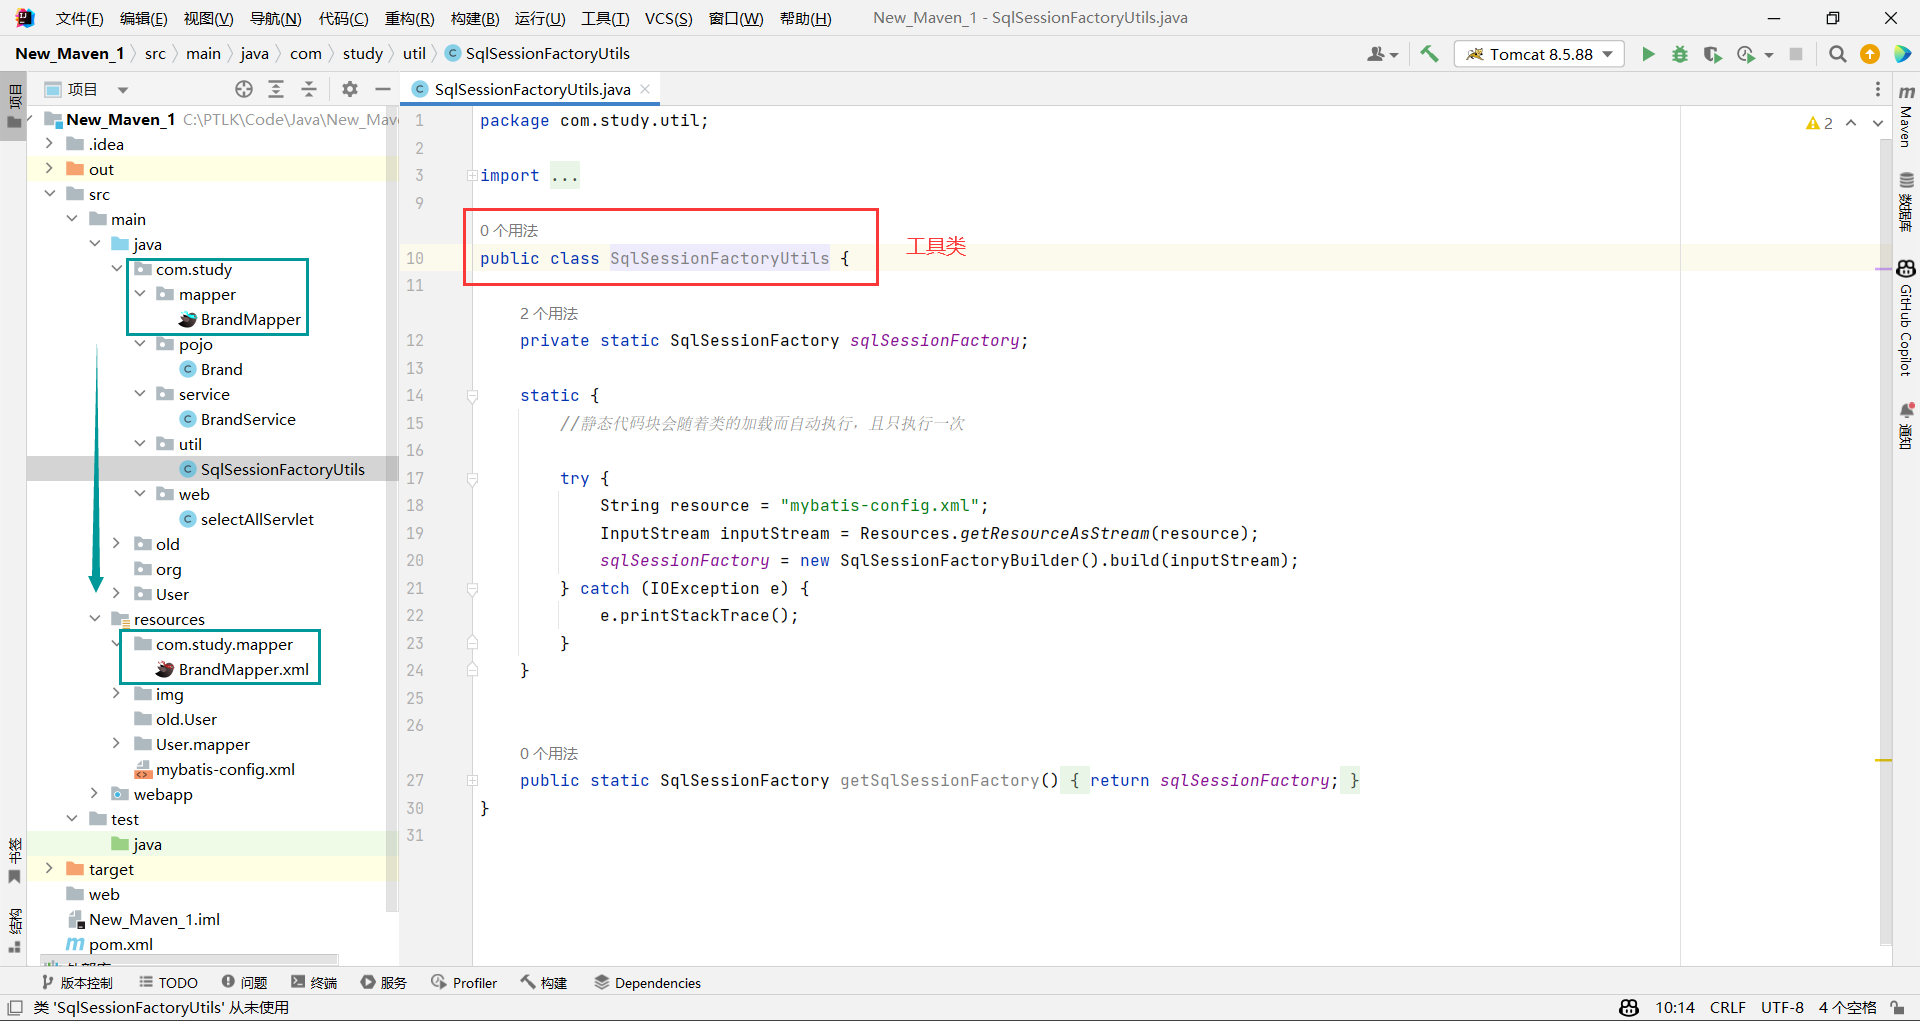
Task: Fold the static block at line 14
Action: pyautogui.click(x=473, y=396)
